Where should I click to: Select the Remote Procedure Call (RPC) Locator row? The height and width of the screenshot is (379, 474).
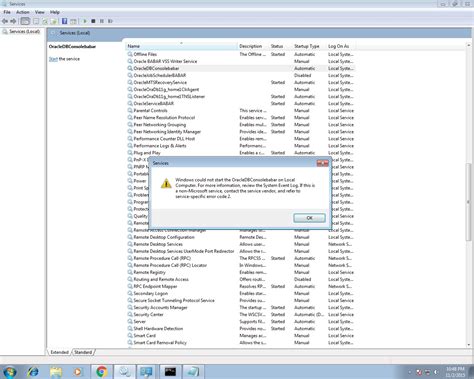pos(241,265)
